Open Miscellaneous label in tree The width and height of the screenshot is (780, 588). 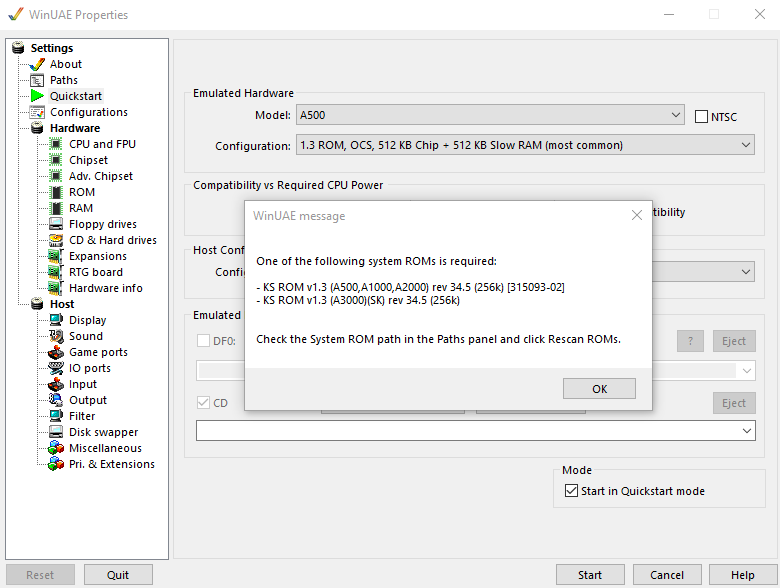tap(105, 448)
